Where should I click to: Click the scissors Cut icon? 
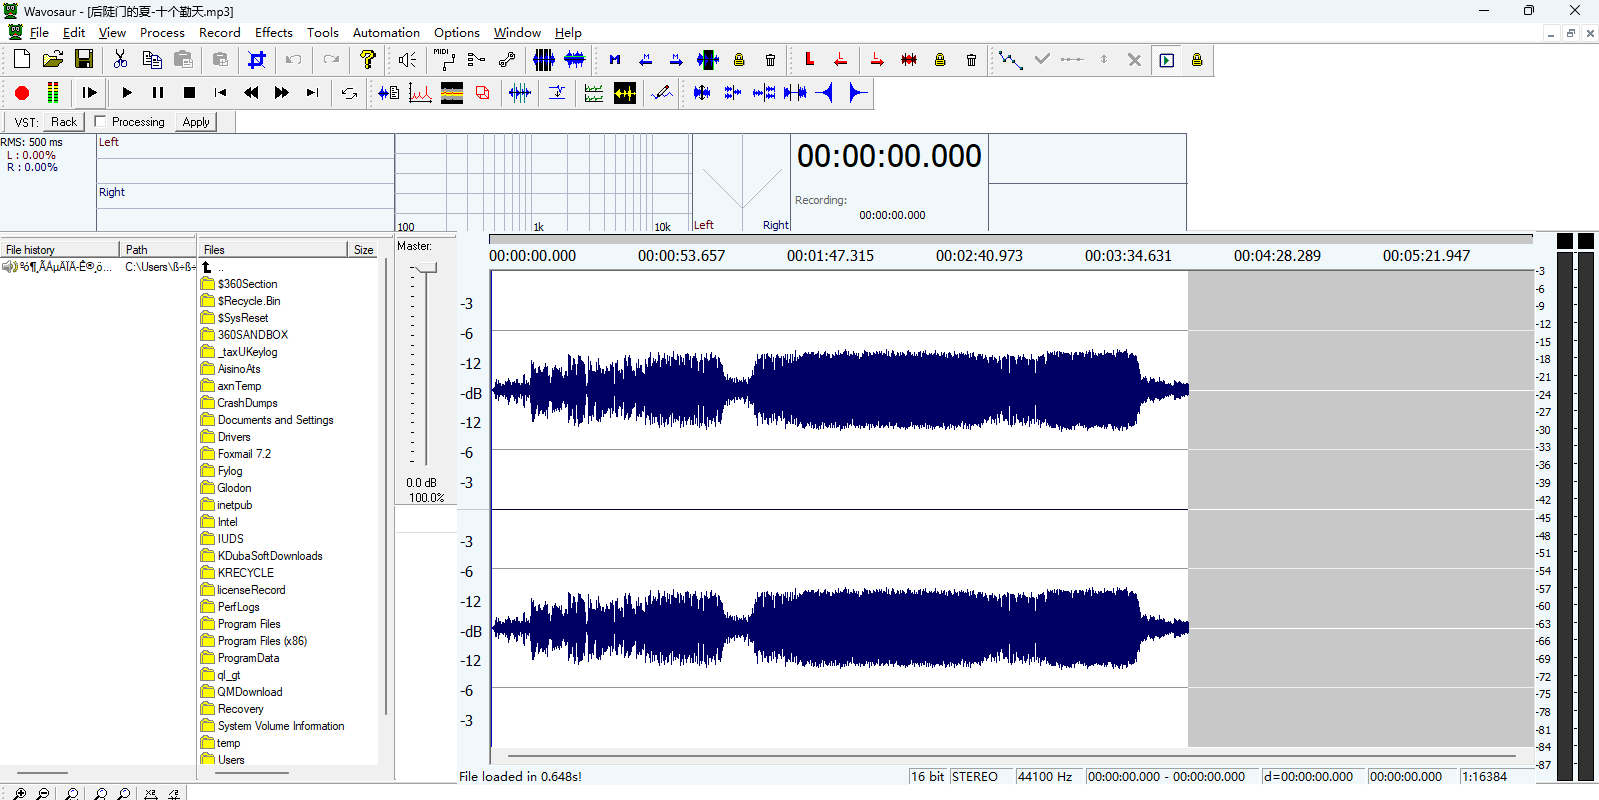click(x=120, y=60)
